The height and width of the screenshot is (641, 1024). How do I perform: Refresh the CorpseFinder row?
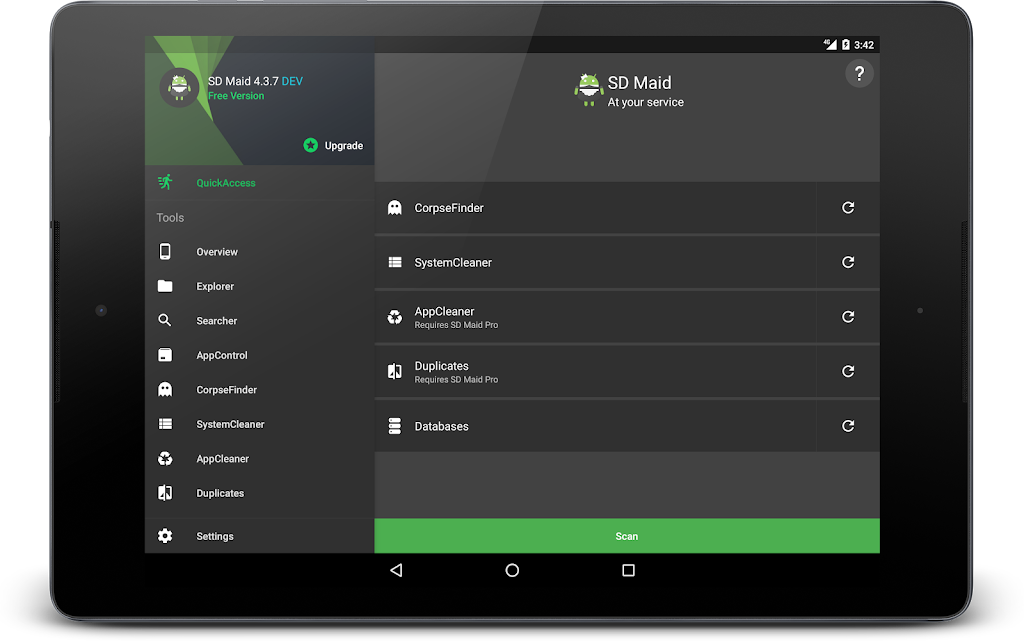(x=848, y=208)
